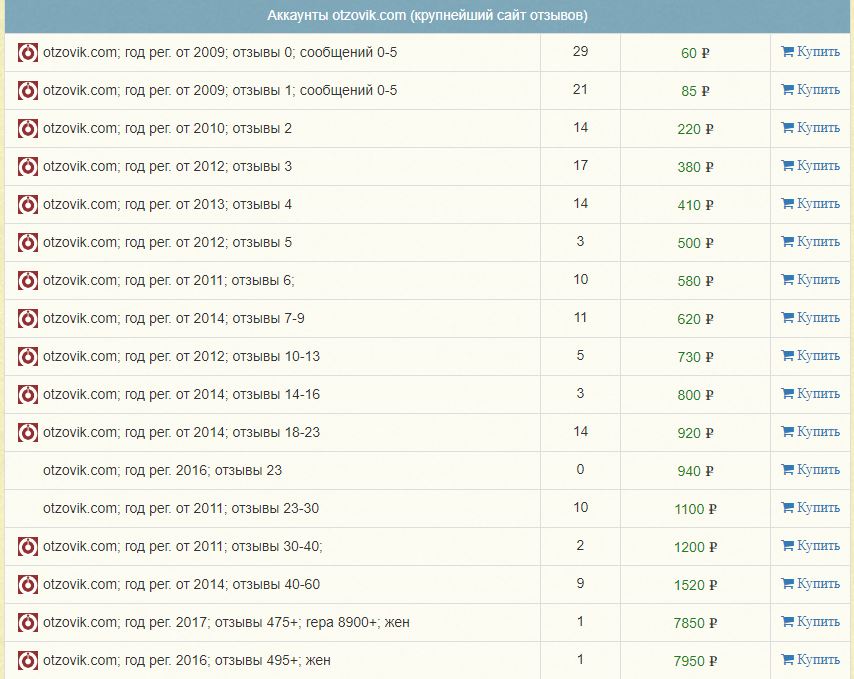The width and height of the screenshot is (854, 679).
Task: Buy account priced 580 ₽
Action: click(x=810, y=280)
